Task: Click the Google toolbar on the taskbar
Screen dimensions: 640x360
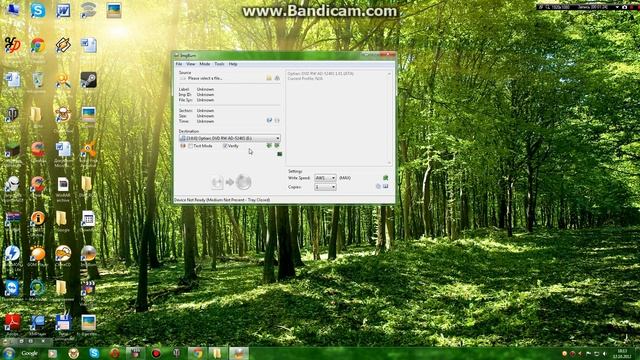Action: pyautogui.click(x=29, y=353)
